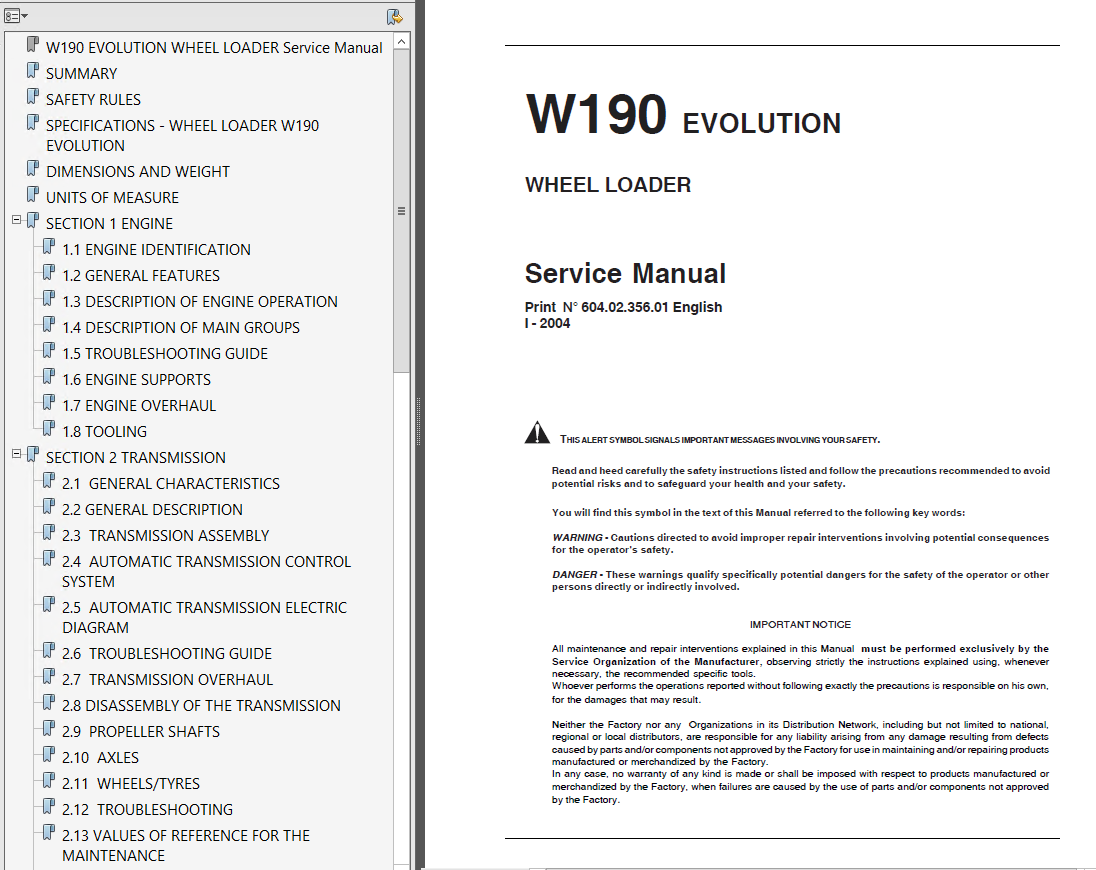Click the expand current bookmark icon

pyautogui.click(x=395, y=17)
